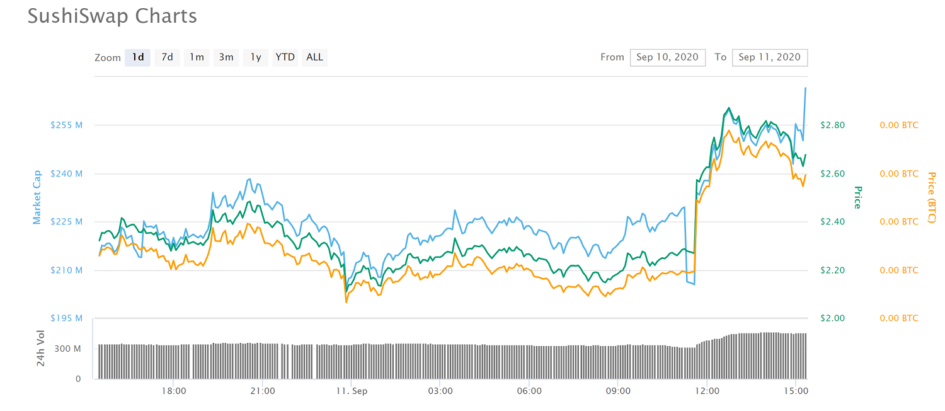Select the 1y zoom range
Image resolution: width=945 pixels, height=411 pixels.
point(256,57)
